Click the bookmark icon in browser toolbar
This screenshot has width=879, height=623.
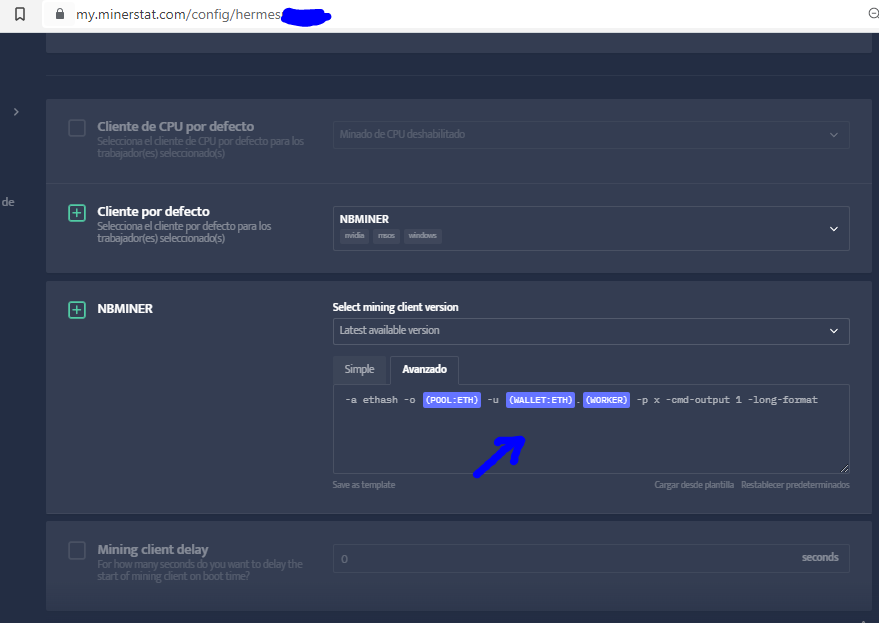(x=20, y=15)
